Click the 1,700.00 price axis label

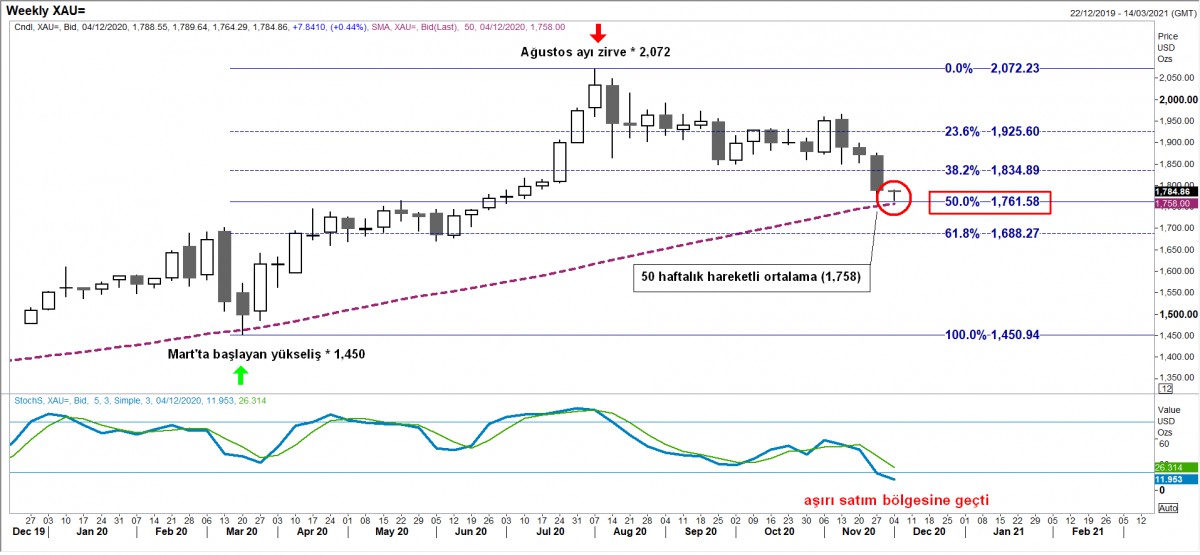(x=1175, y=228)
